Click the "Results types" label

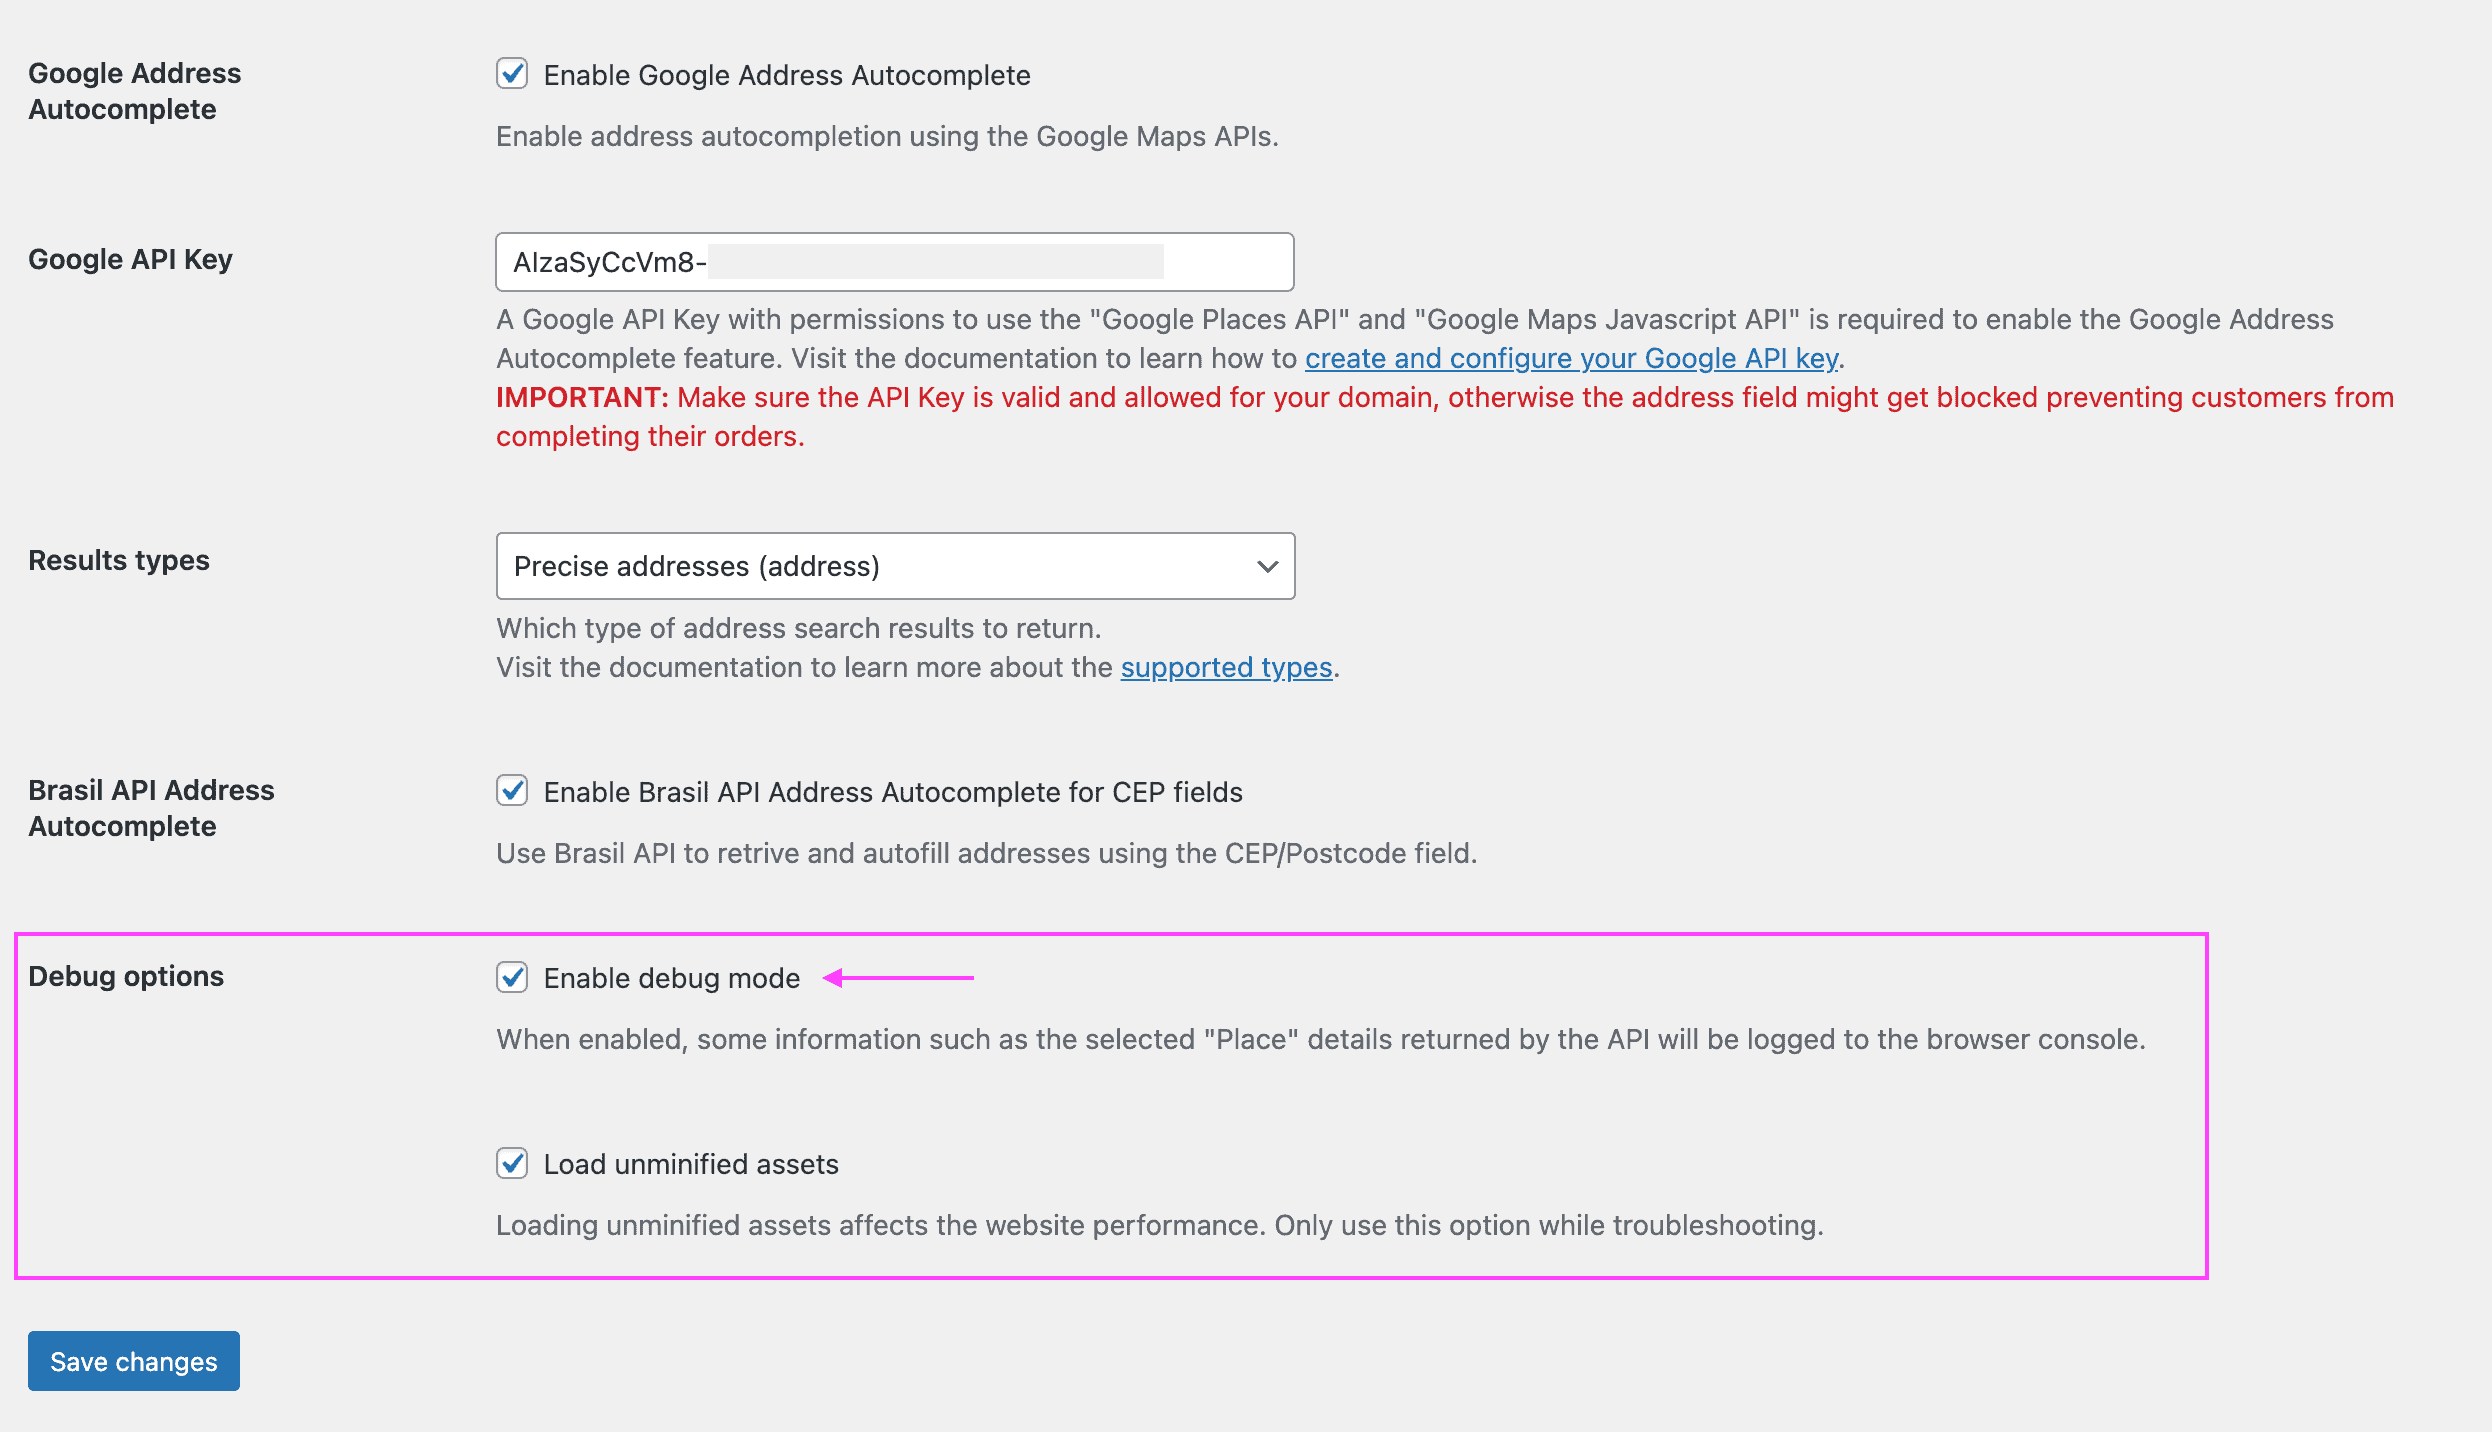coord(119,560)
